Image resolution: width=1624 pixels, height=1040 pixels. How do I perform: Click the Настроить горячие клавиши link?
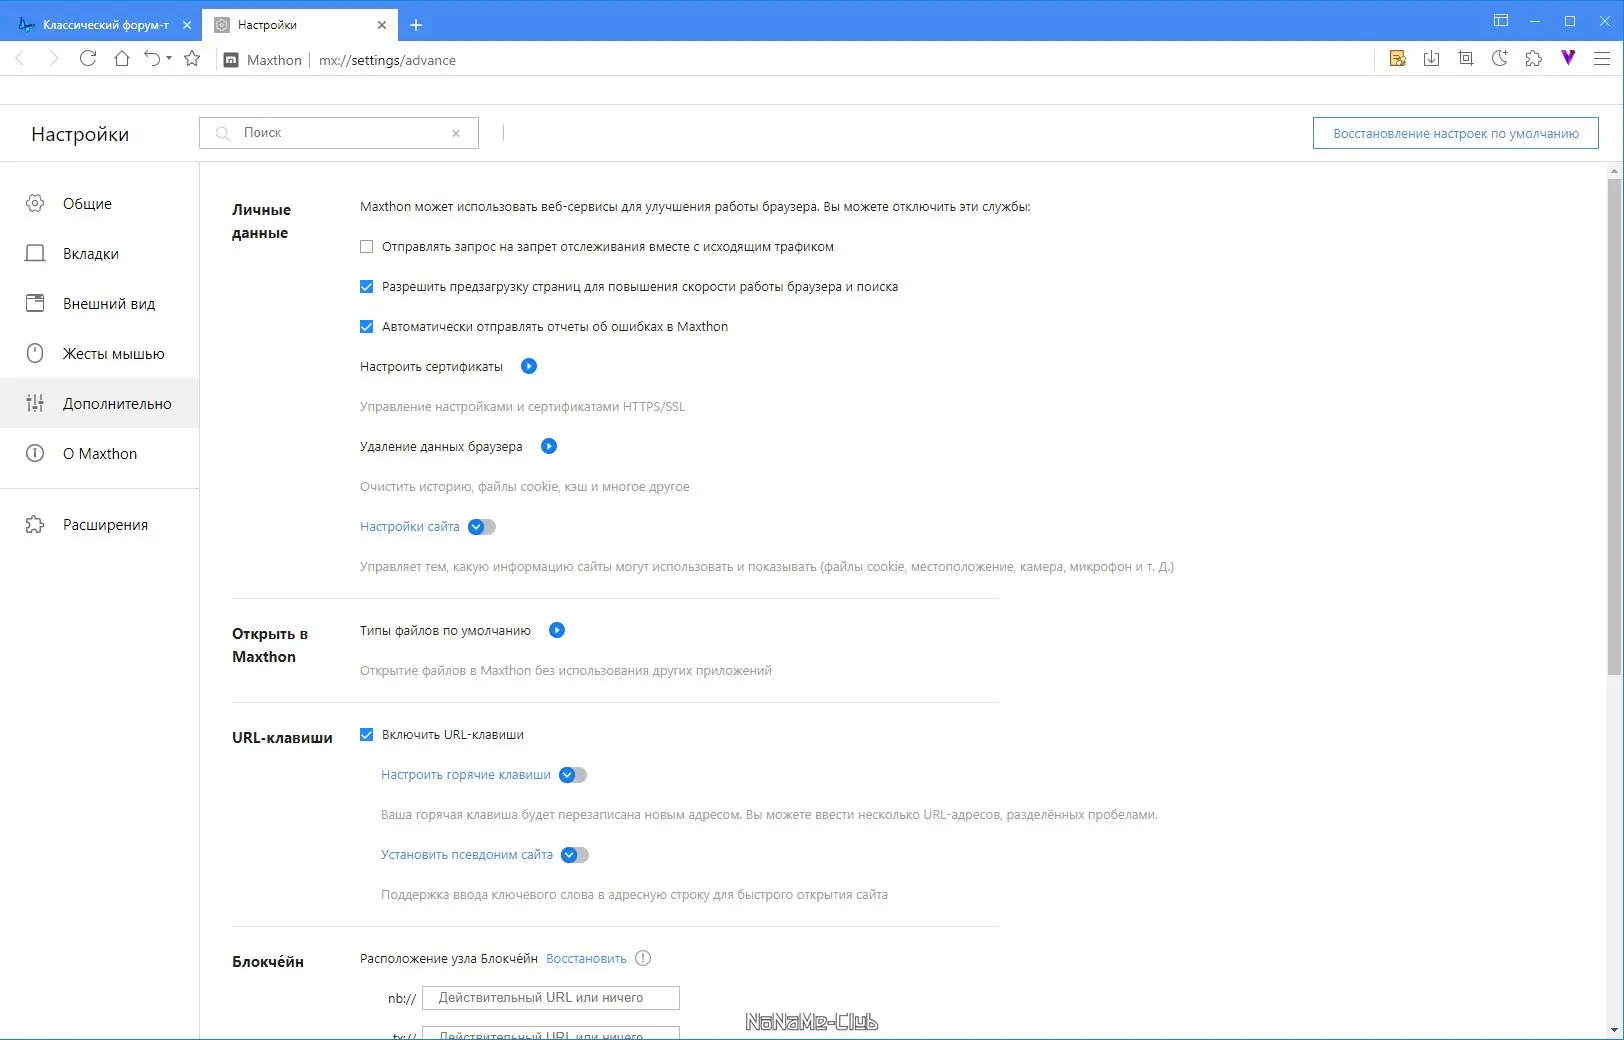466,774
